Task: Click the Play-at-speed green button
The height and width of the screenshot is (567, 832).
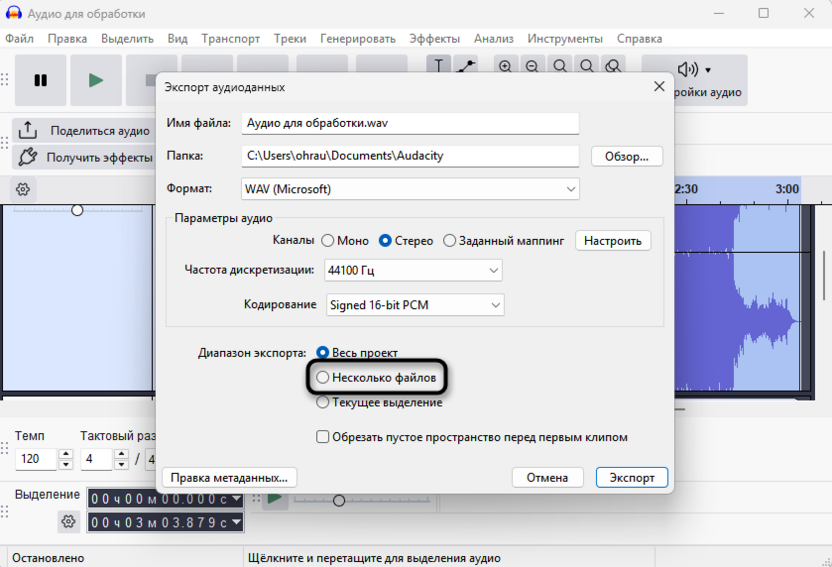Action: click(274, 499)
